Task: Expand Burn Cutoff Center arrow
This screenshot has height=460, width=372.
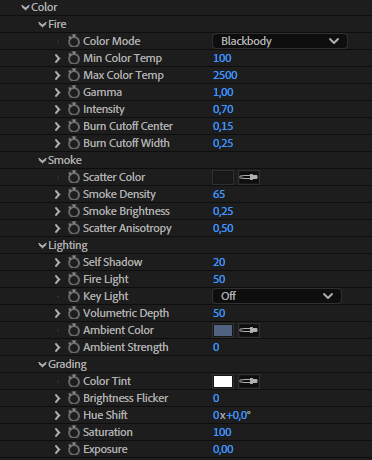Action: tap(57, 126)
